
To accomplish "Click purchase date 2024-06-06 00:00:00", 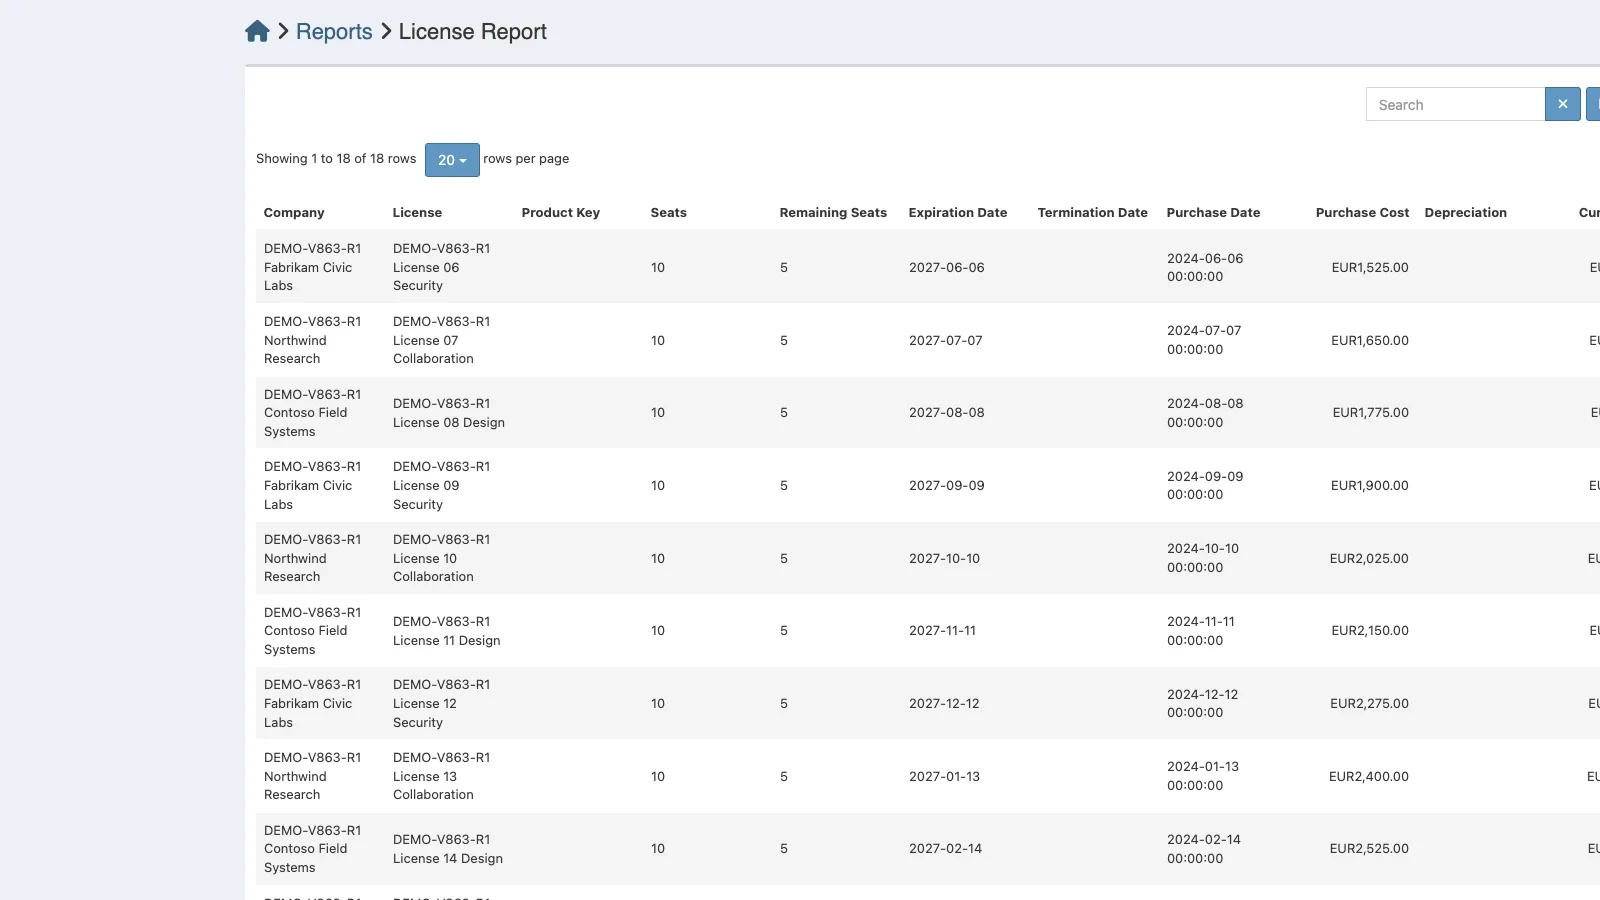I will point(1205,268).
